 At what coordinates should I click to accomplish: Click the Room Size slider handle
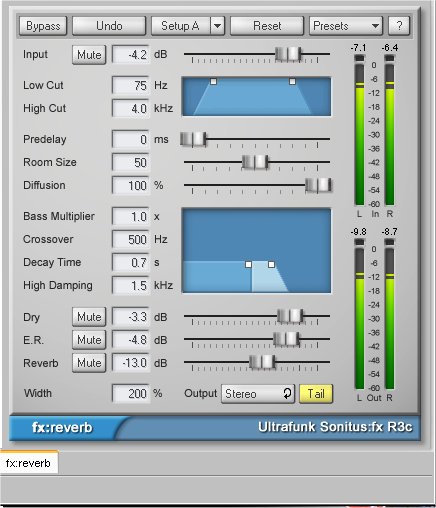(255, 162)
